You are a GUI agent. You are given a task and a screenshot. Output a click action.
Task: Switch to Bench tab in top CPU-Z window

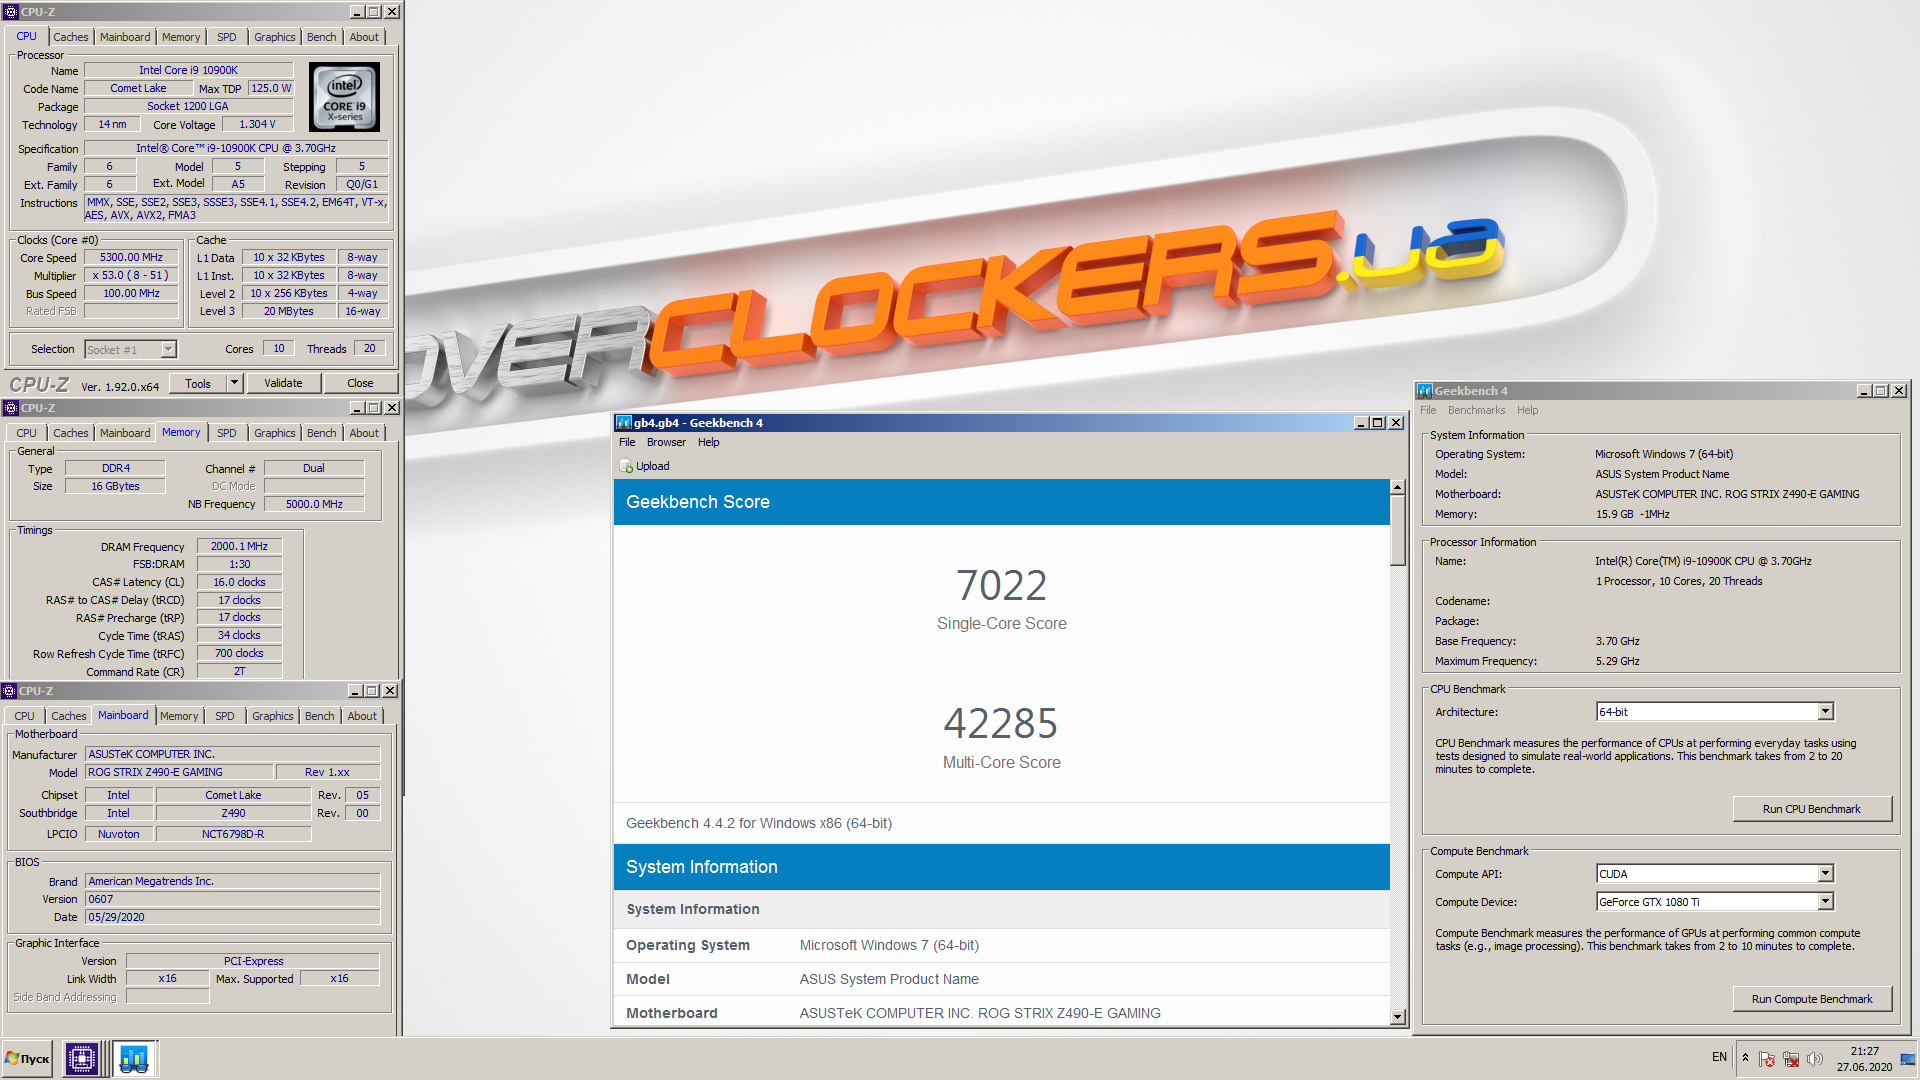(x=321, y=37)
